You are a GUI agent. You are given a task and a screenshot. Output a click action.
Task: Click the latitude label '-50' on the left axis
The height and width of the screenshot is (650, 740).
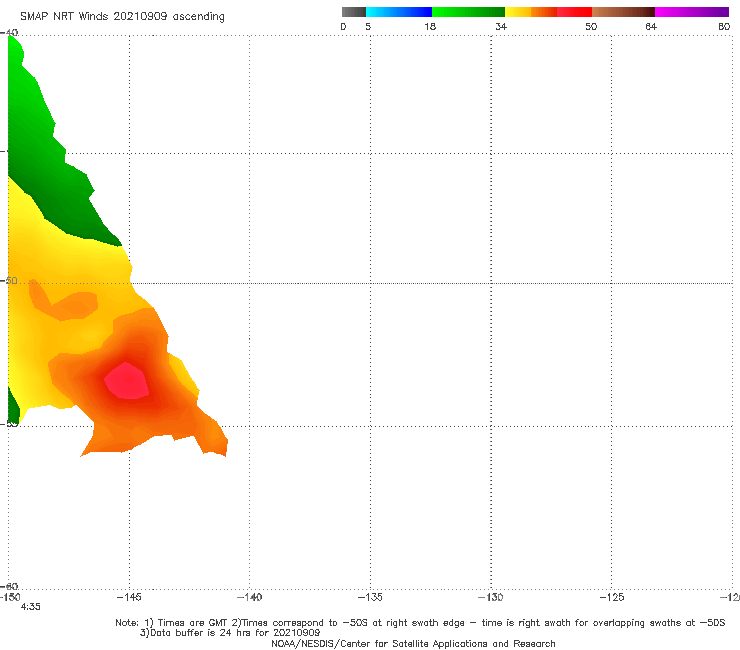[x=9, y=281]
